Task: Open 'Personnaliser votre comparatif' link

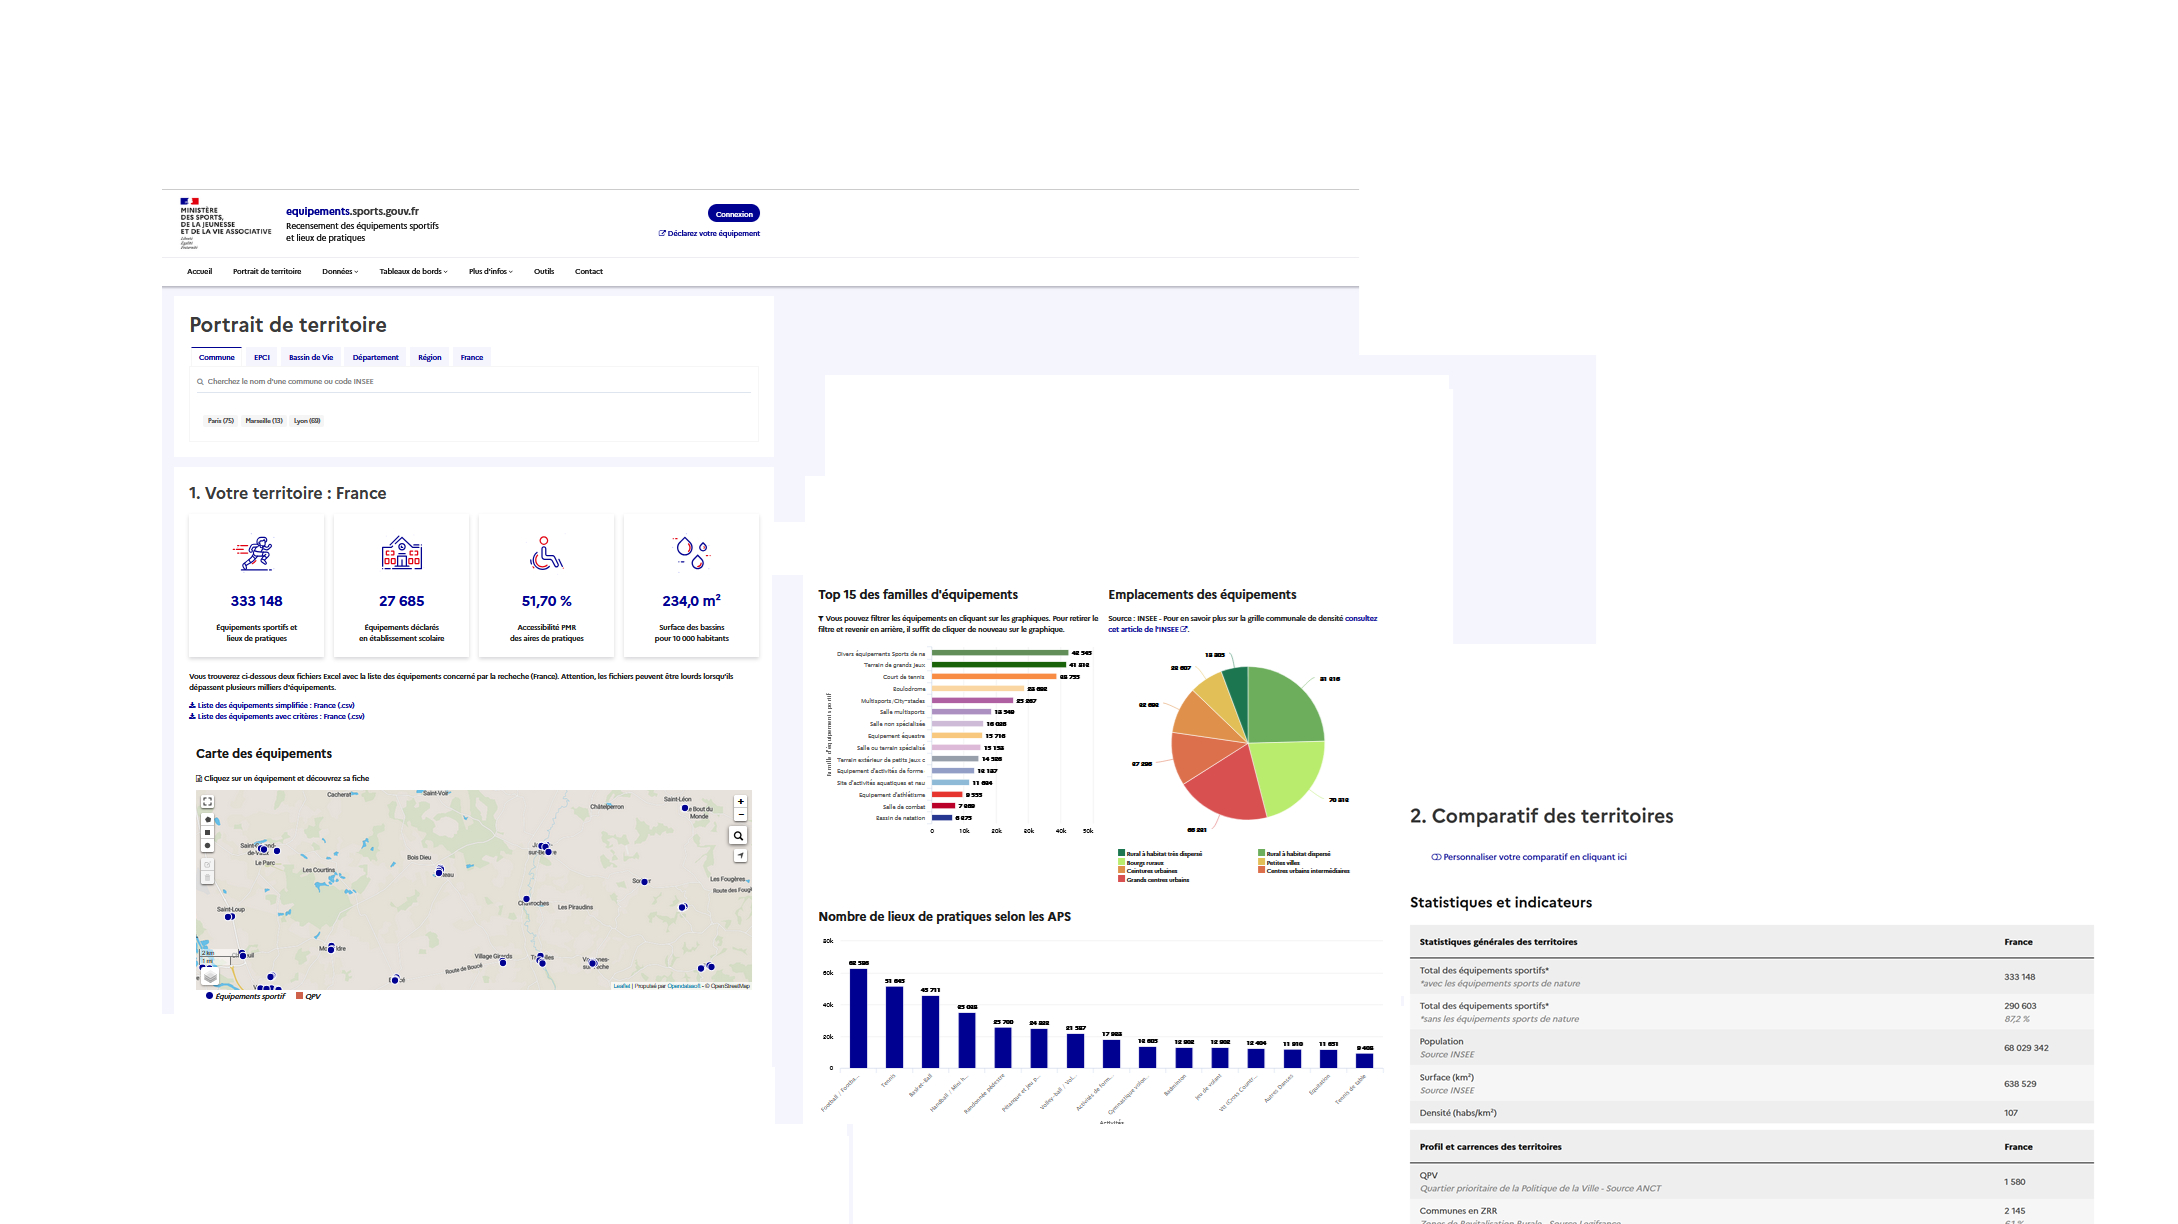Action: 1536,857
